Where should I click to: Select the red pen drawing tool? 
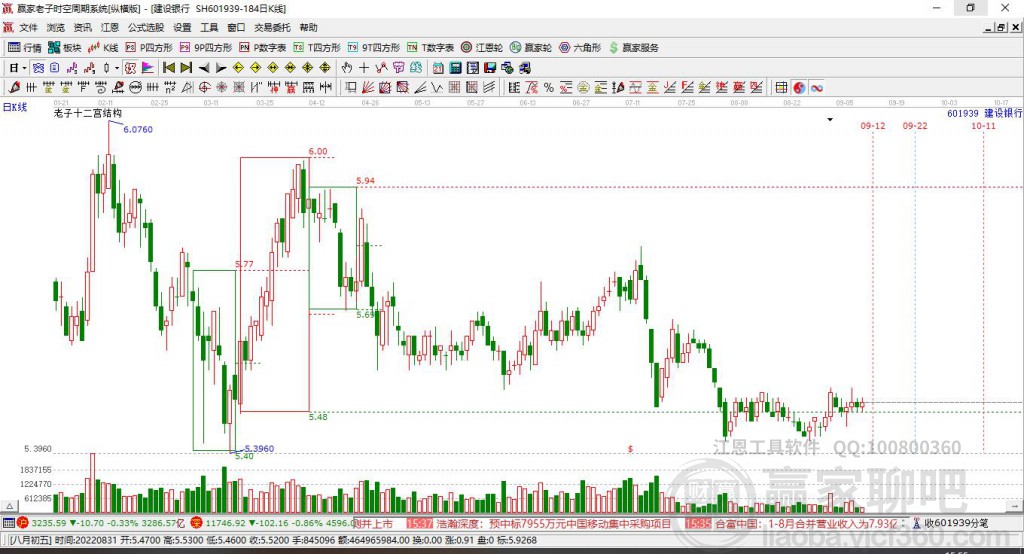14,88
